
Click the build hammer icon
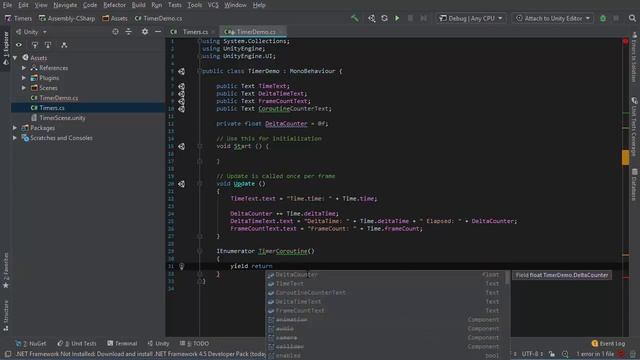[x=355, y=18]
